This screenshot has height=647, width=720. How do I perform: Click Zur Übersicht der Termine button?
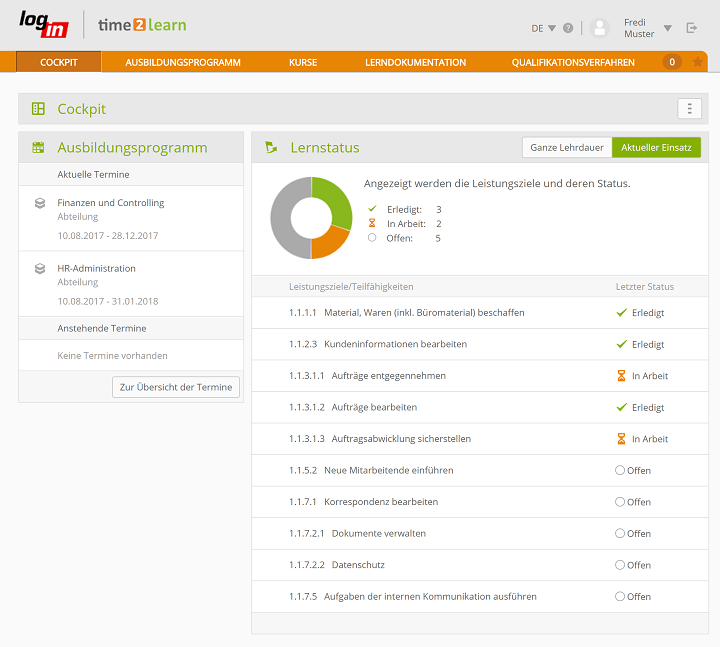tap(176, 387)
